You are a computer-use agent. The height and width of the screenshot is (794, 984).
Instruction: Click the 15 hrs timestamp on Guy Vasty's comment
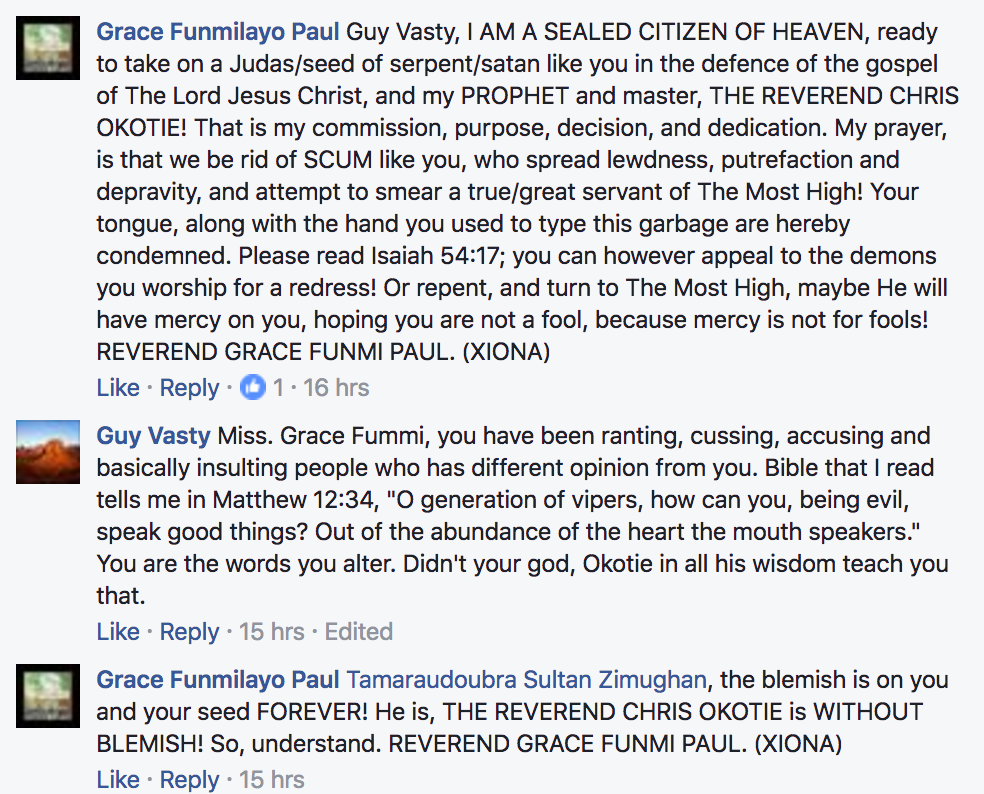coord(272,632)
